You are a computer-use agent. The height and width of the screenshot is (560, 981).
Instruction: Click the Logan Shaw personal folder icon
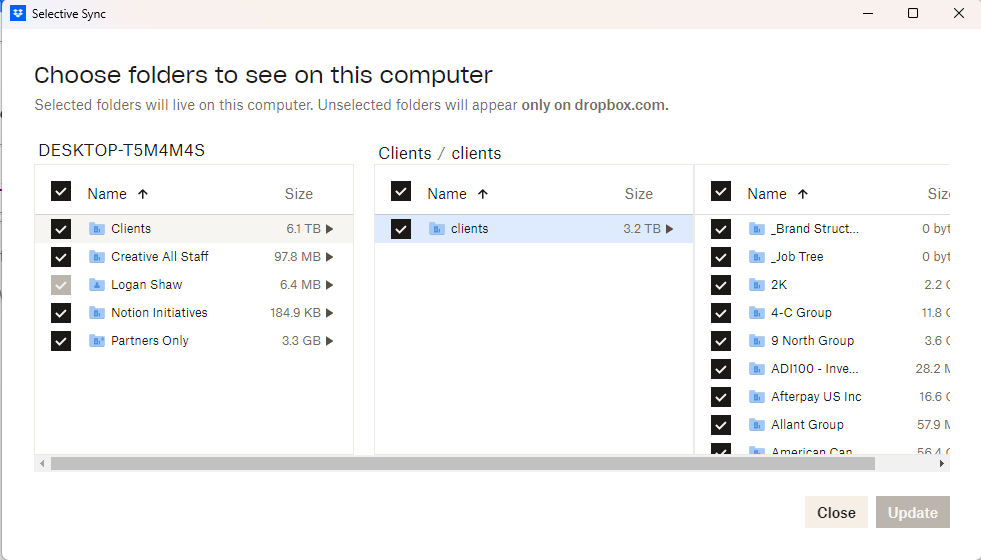pyautogui.click(x=97, y=285)
